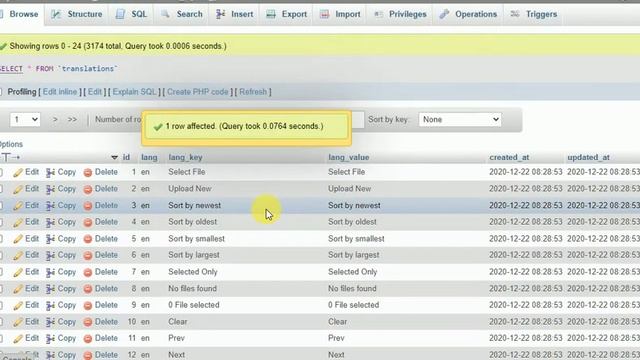The height and width of the screenshot is (360, 640).
Task: Click the red Delete icon for row 8
Action: coord(88,289)
